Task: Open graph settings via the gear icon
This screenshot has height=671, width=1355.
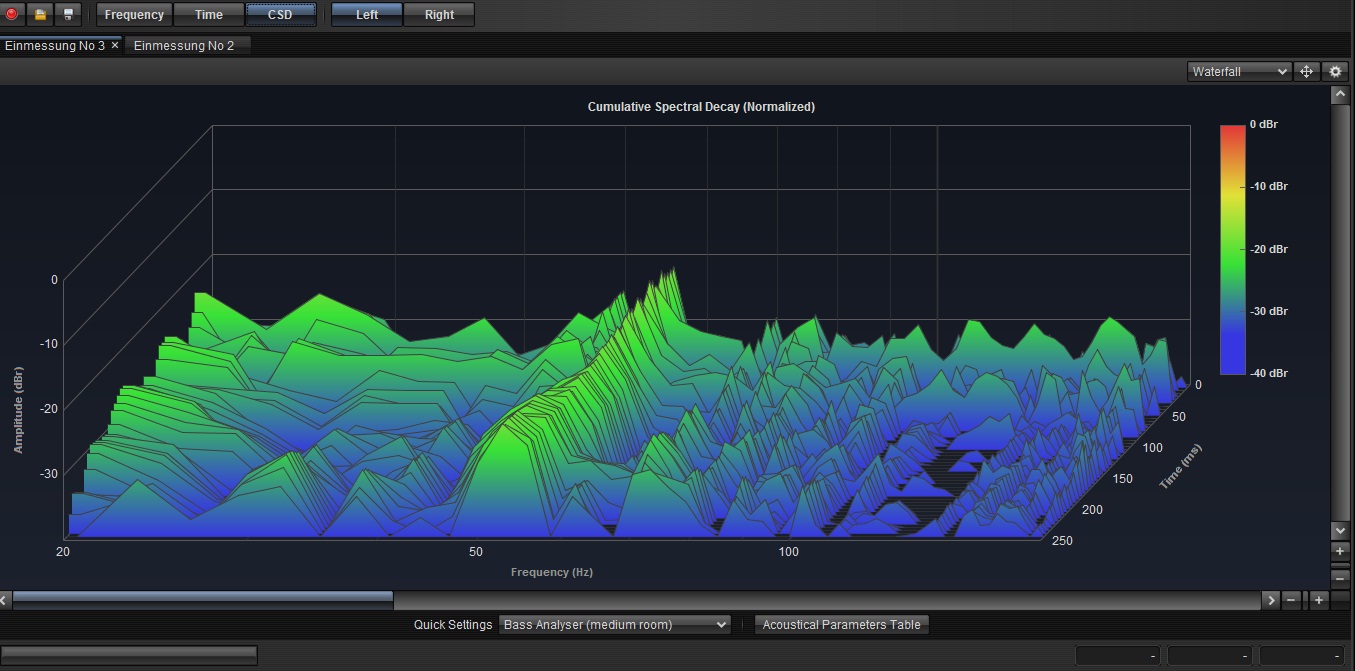Action: tap(1335, 71)
